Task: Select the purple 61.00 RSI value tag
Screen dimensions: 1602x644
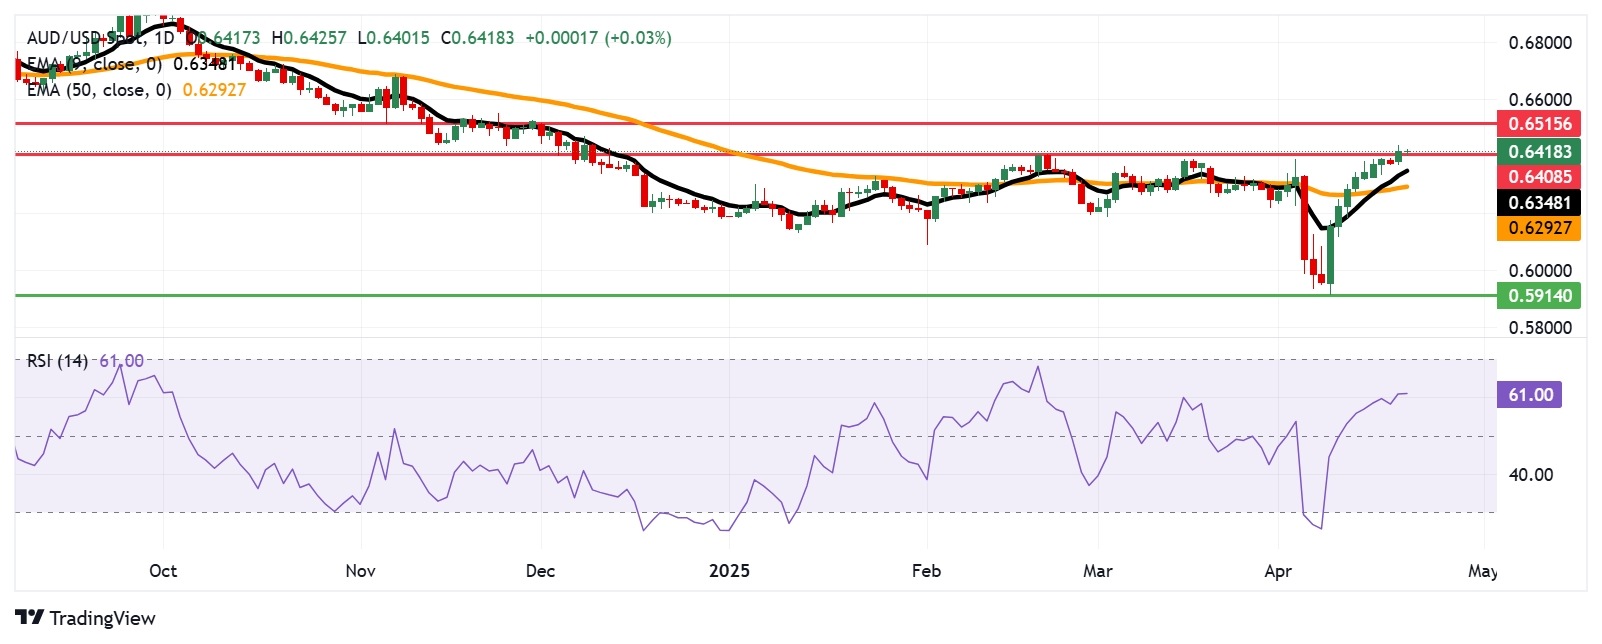Action: point(1530,395)
